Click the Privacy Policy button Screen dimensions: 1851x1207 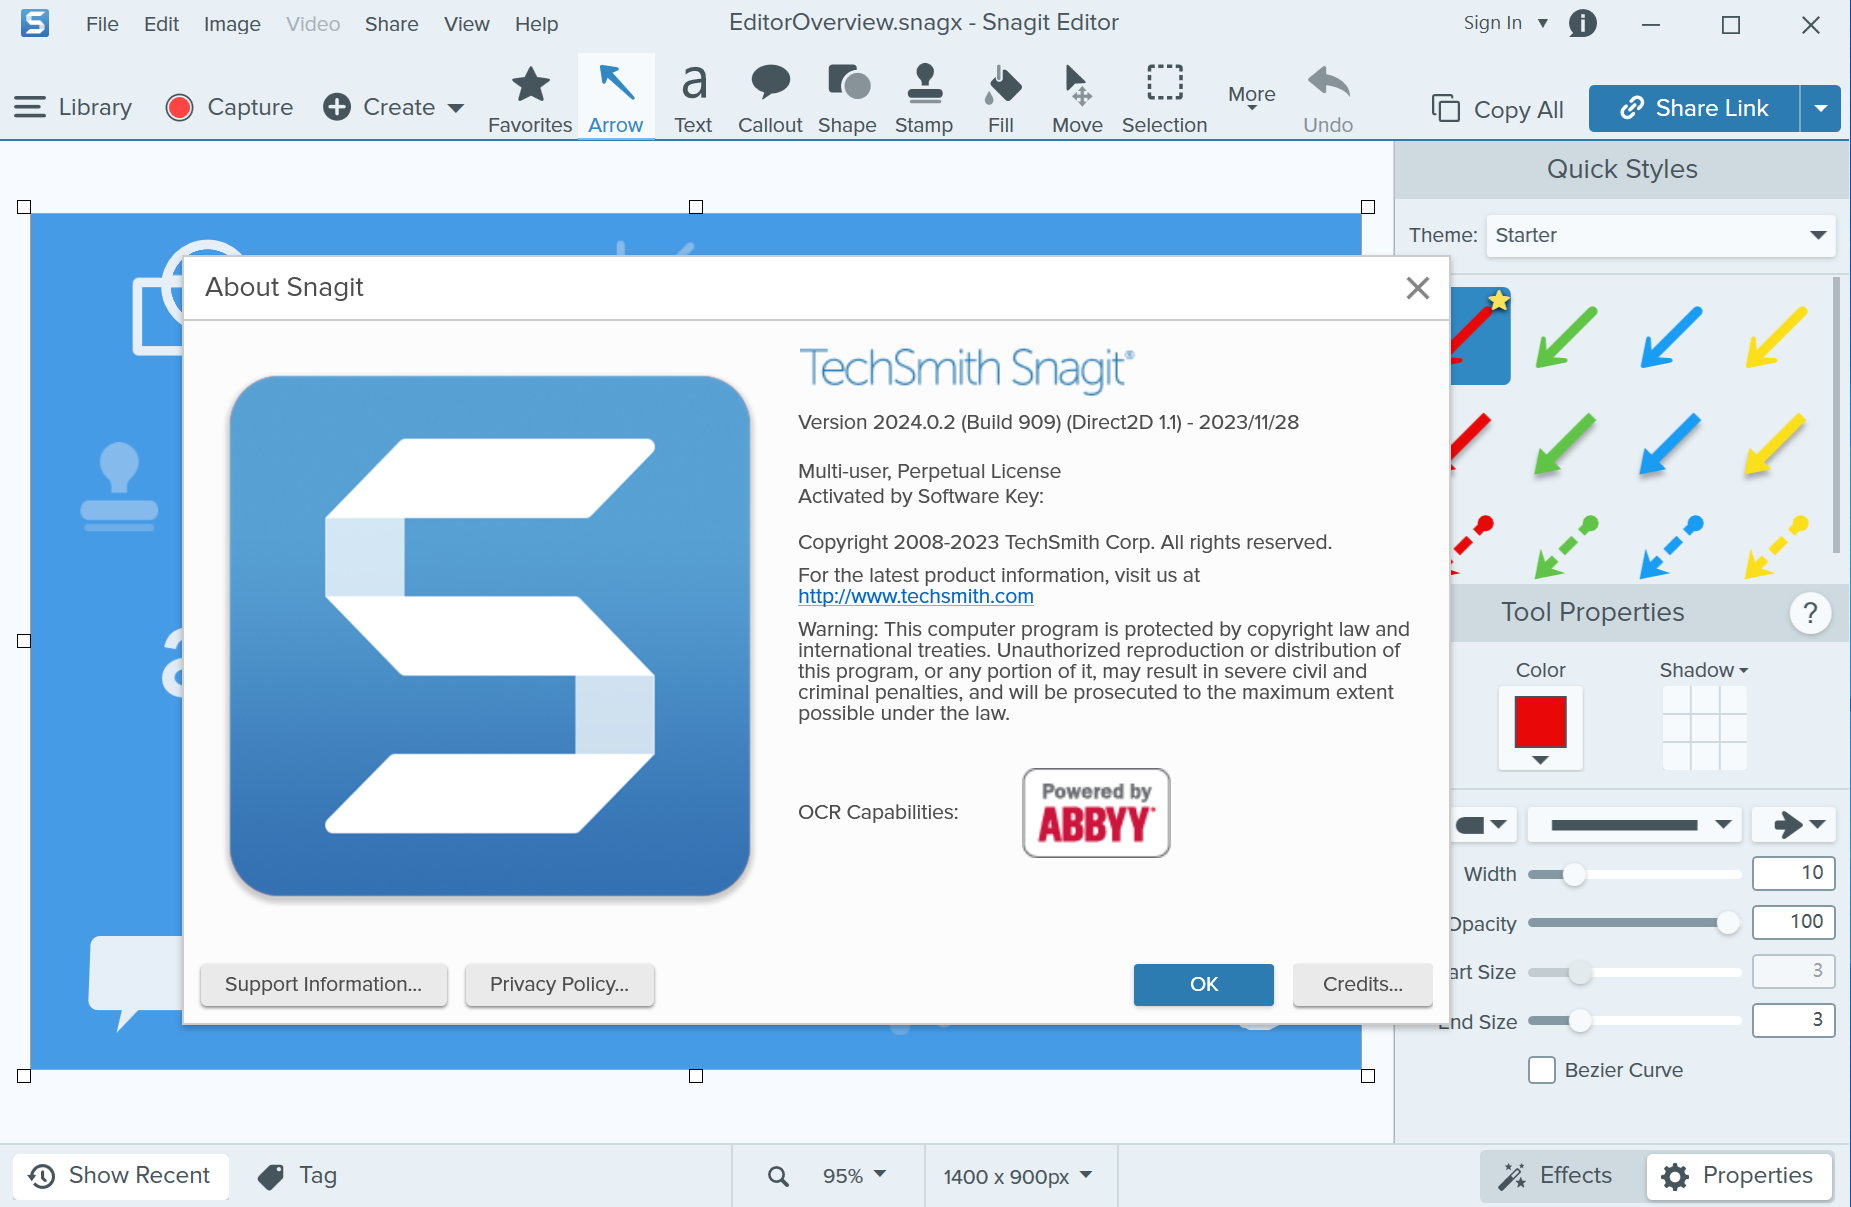(559, 984)
